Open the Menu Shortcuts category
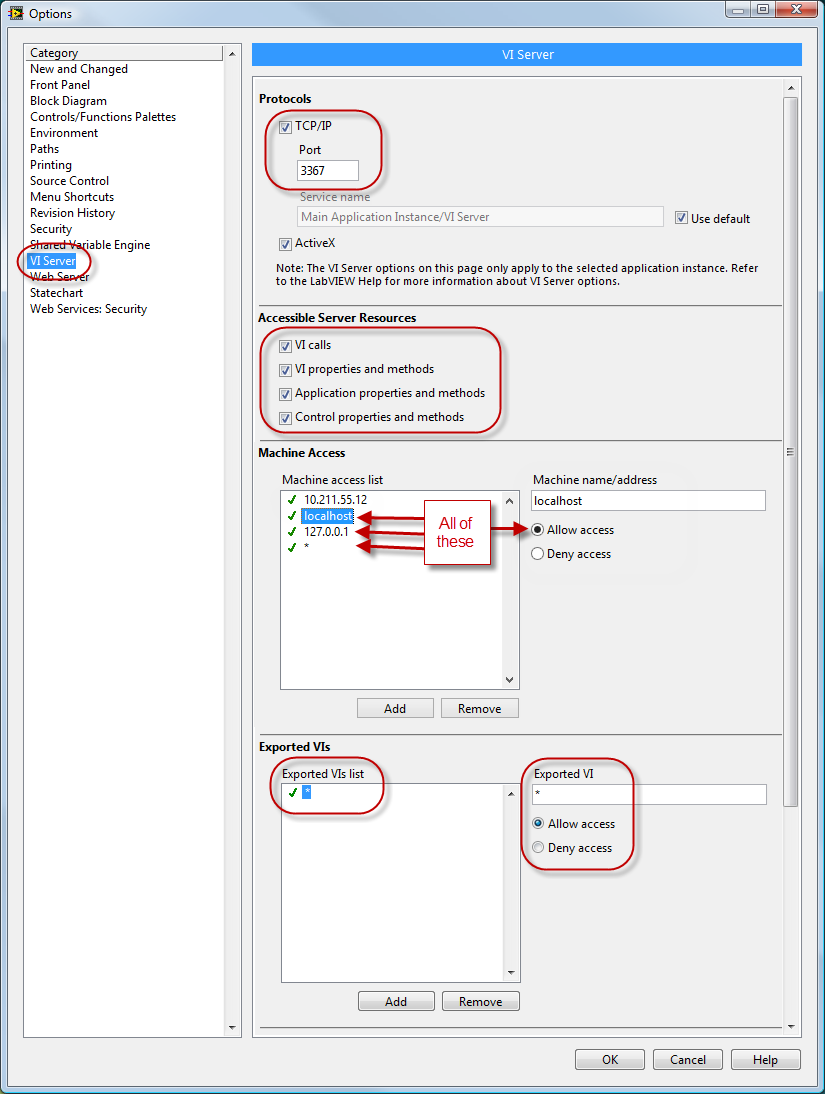Viewport: 825px width, 1094px height. [72, 197]
